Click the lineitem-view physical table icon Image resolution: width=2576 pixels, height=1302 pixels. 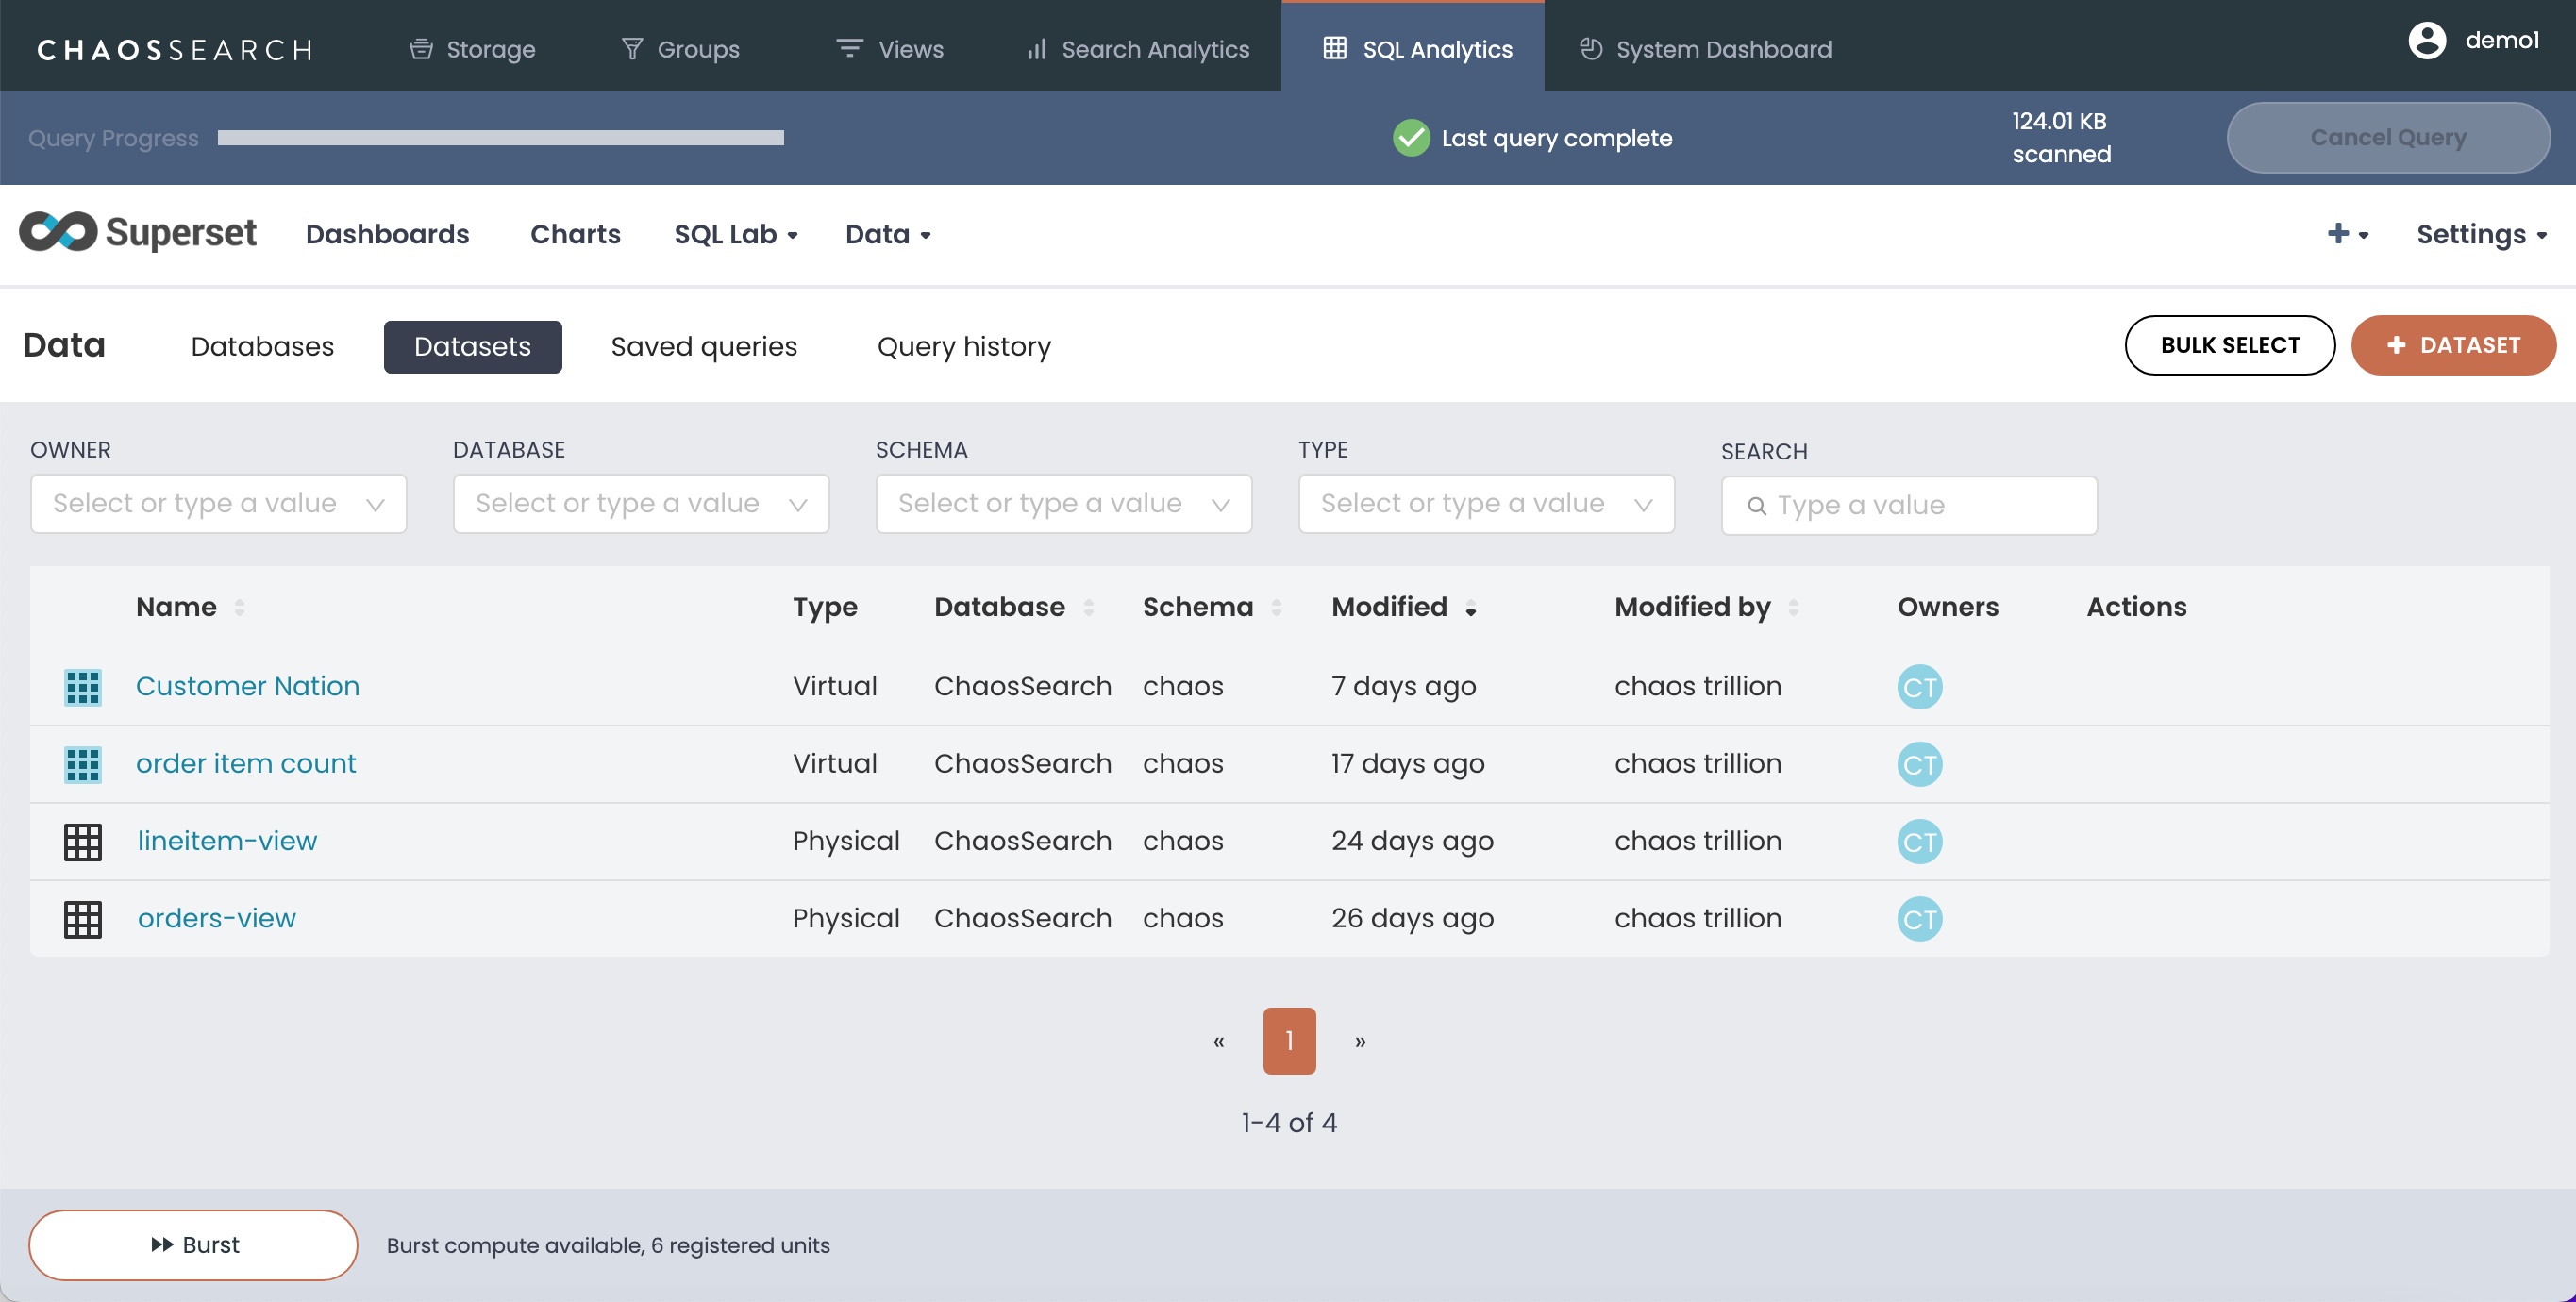click(x=82, y=842)
